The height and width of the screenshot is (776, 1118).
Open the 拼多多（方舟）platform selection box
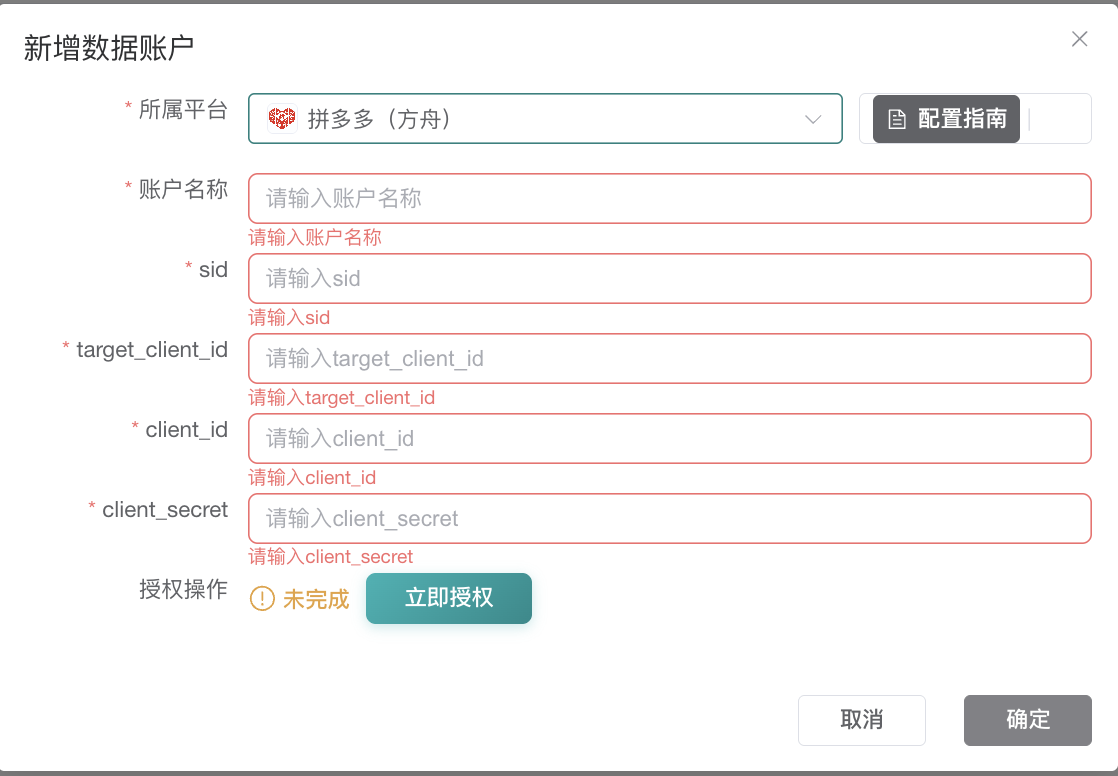545,119
